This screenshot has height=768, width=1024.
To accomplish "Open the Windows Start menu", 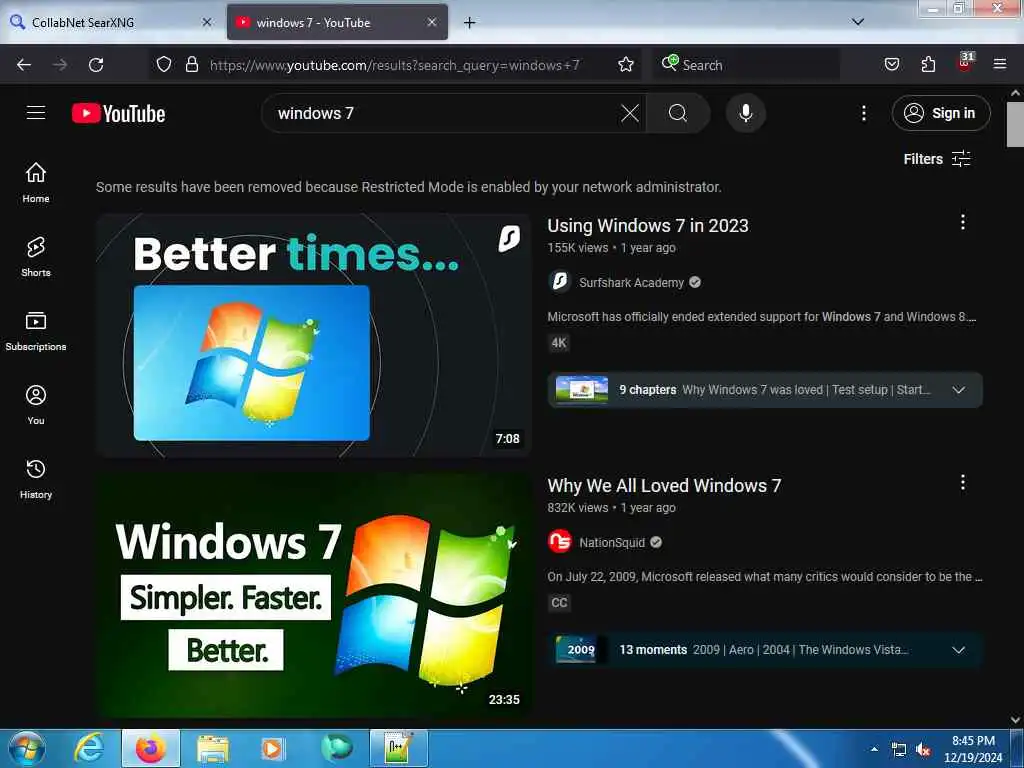I will coord(27,748).
